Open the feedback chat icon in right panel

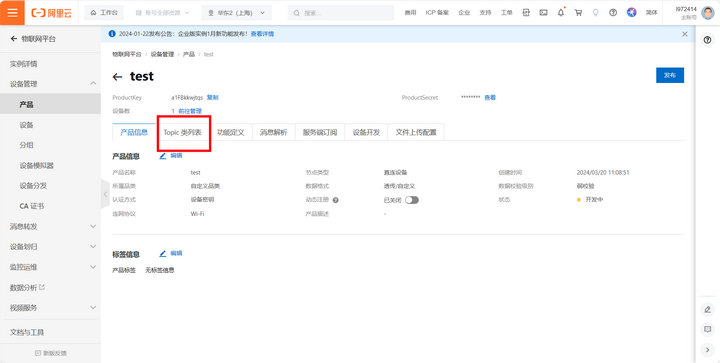(707, 329)
